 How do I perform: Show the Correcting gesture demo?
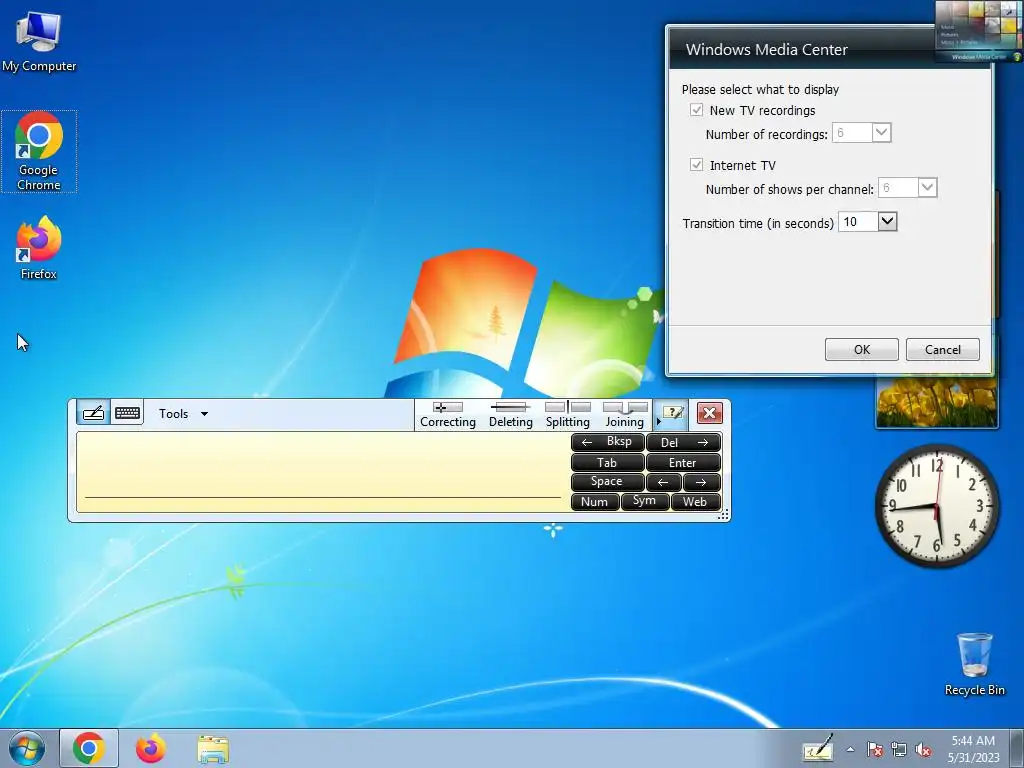click(448, 415)
